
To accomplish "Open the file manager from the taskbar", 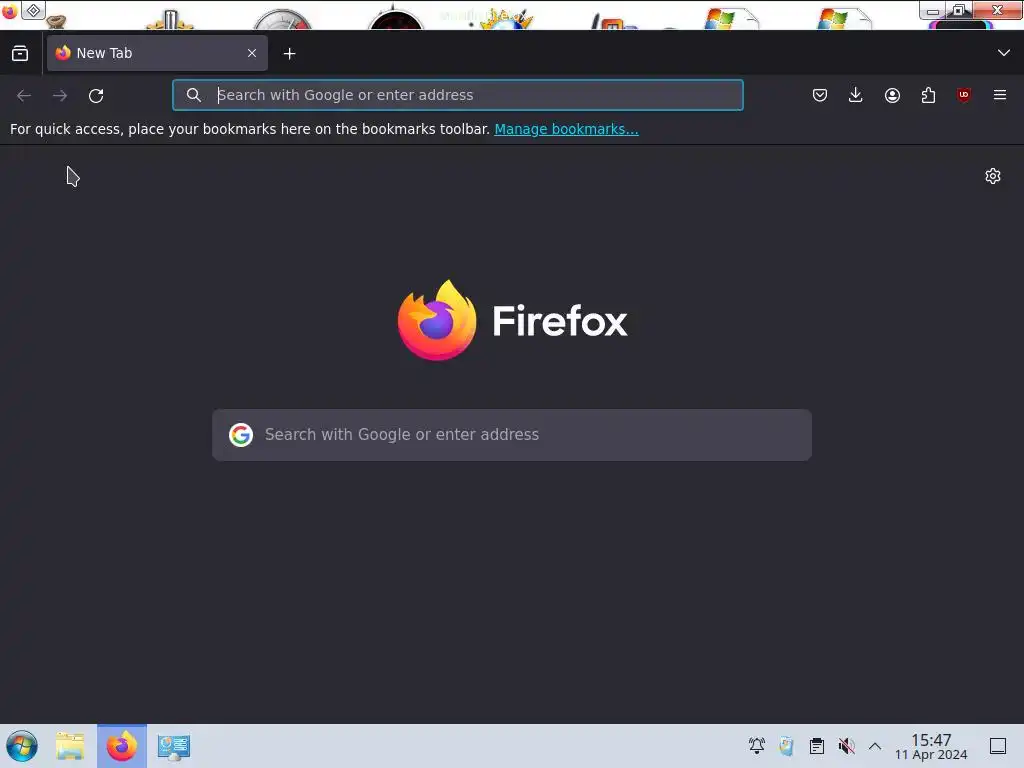I will [70, 746].
